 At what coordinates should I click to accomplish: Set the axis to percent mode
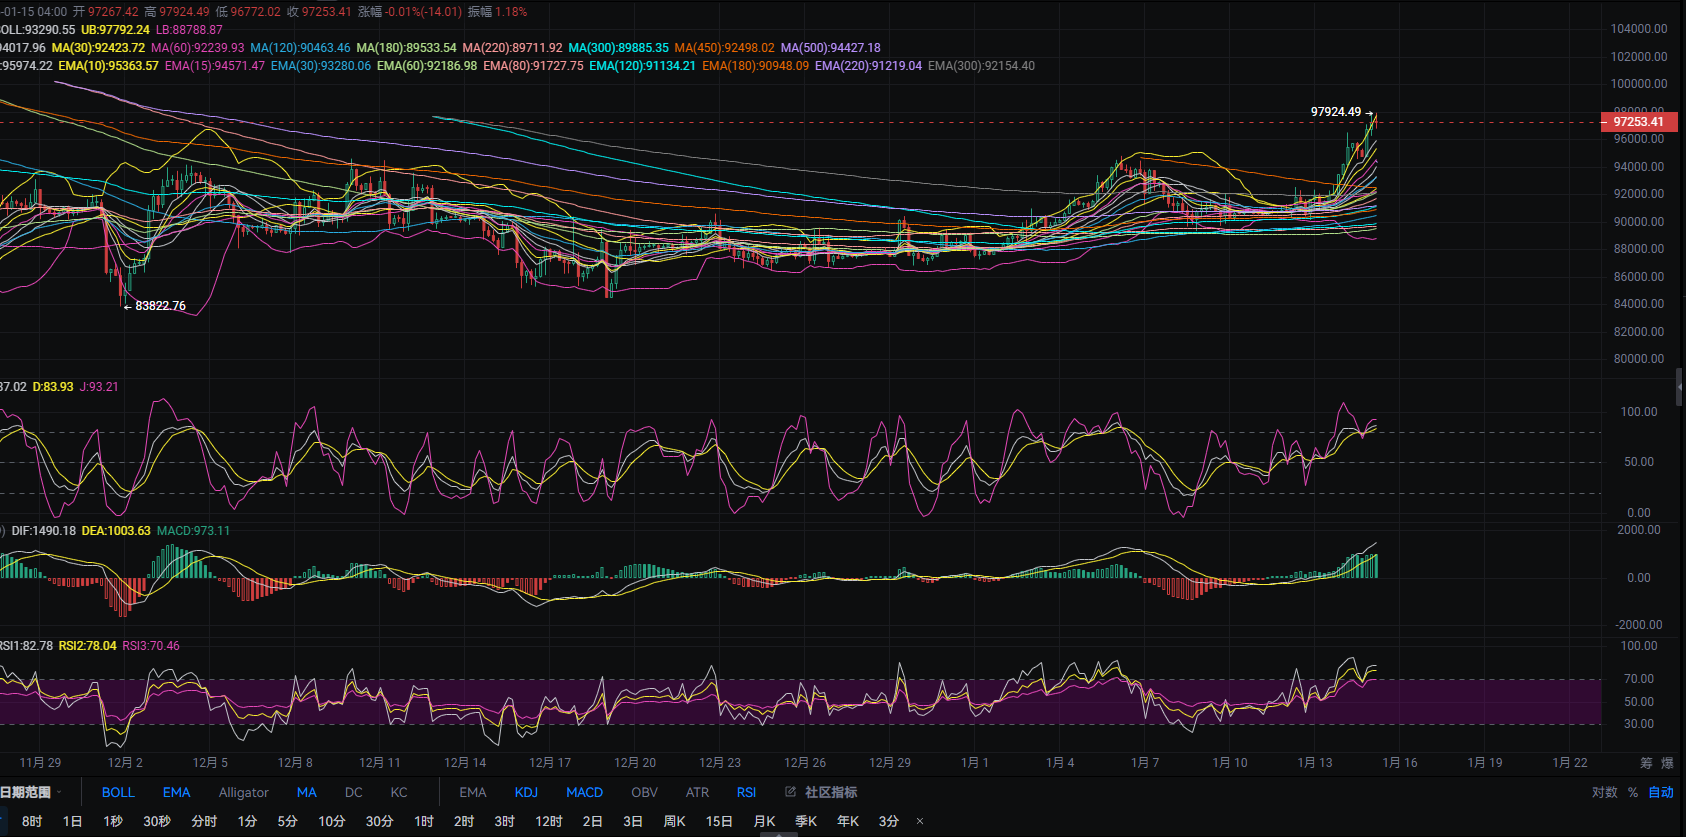[1633, 792]
